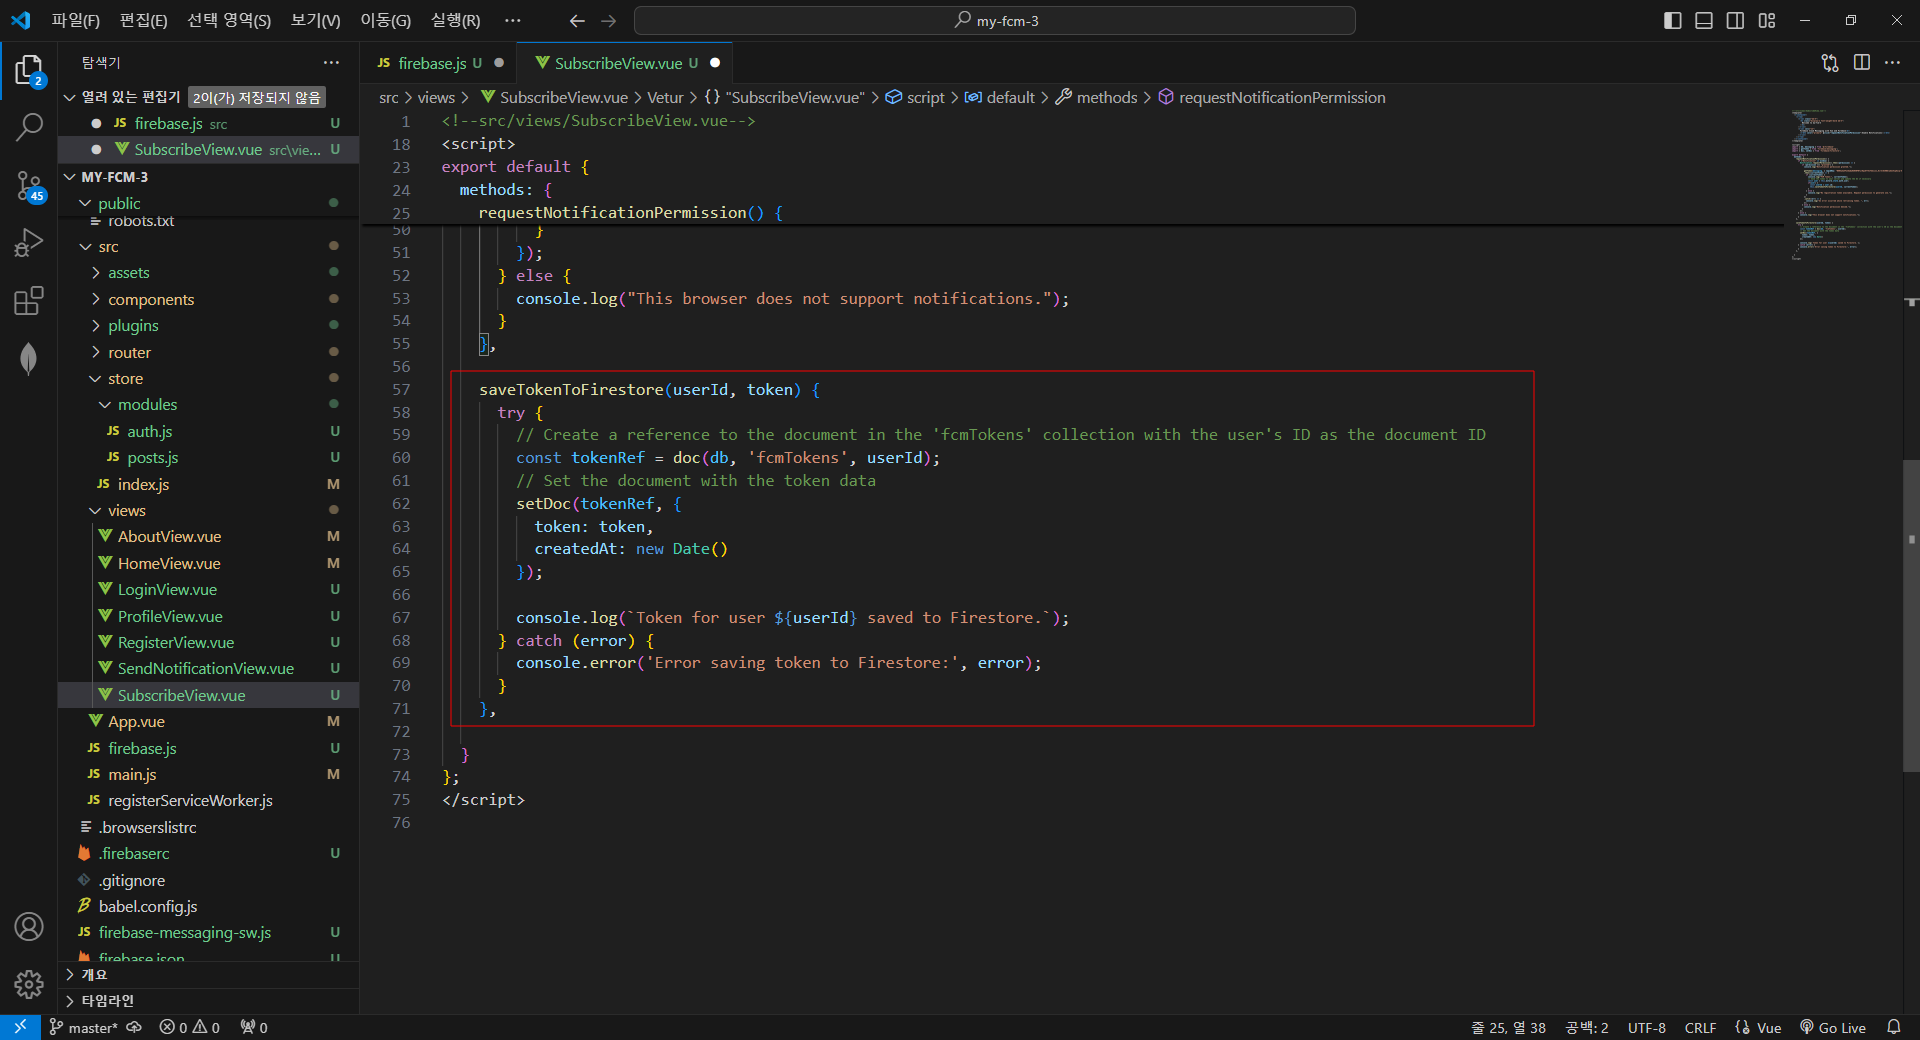Open the customize layout icon
This screenshot has width=1920, height=1040.
tap(1767, 20)
